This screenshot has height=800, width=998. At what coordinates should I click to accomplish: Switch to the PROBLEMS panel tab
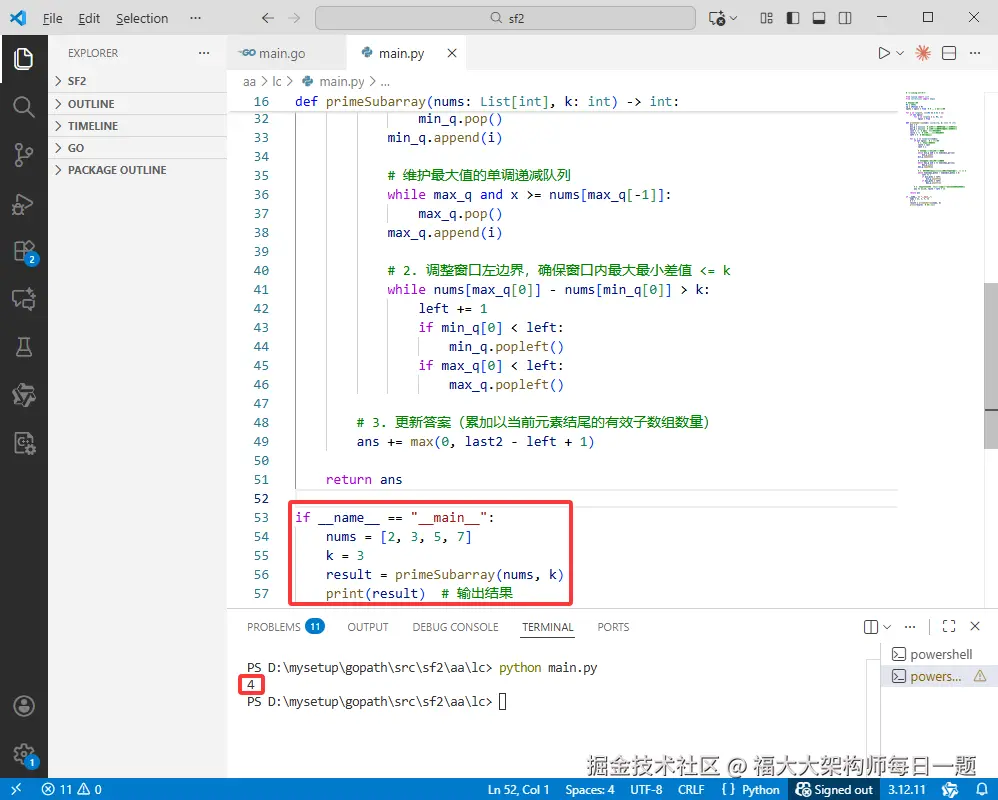[285, 627]
